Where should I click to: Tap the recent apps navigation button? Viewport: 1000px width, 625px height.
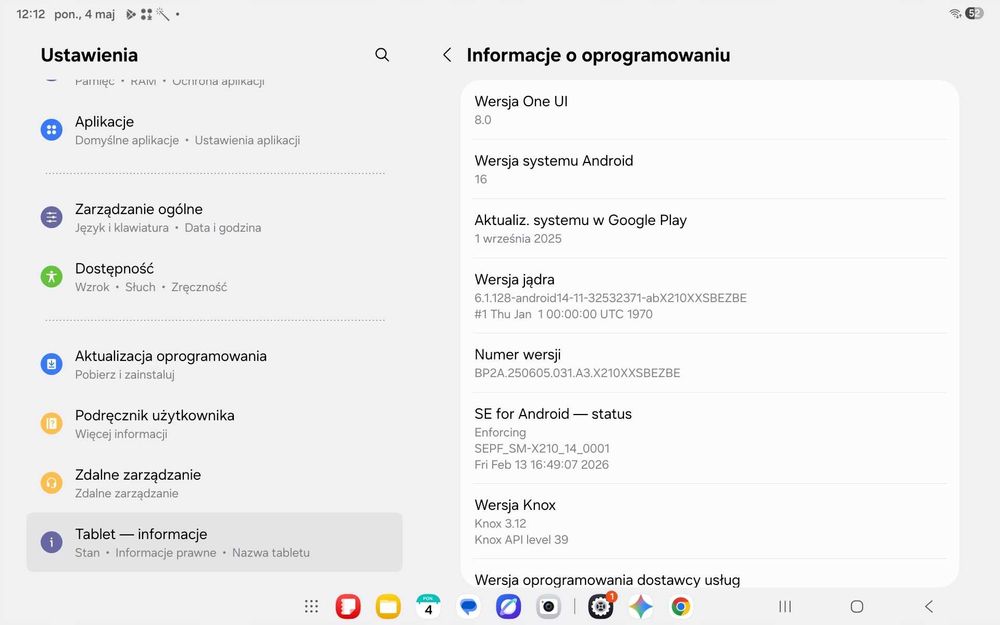point(785,607)
